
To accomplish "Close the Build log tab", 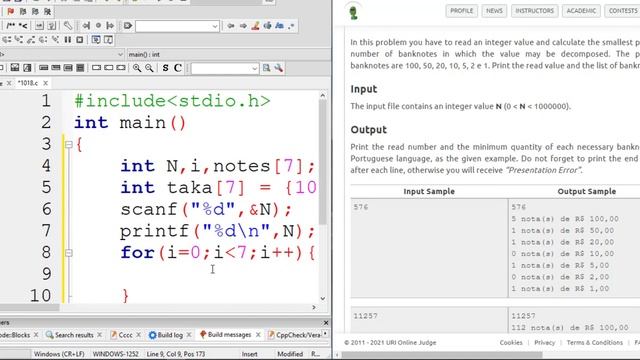I will click(x=189, y=335).
